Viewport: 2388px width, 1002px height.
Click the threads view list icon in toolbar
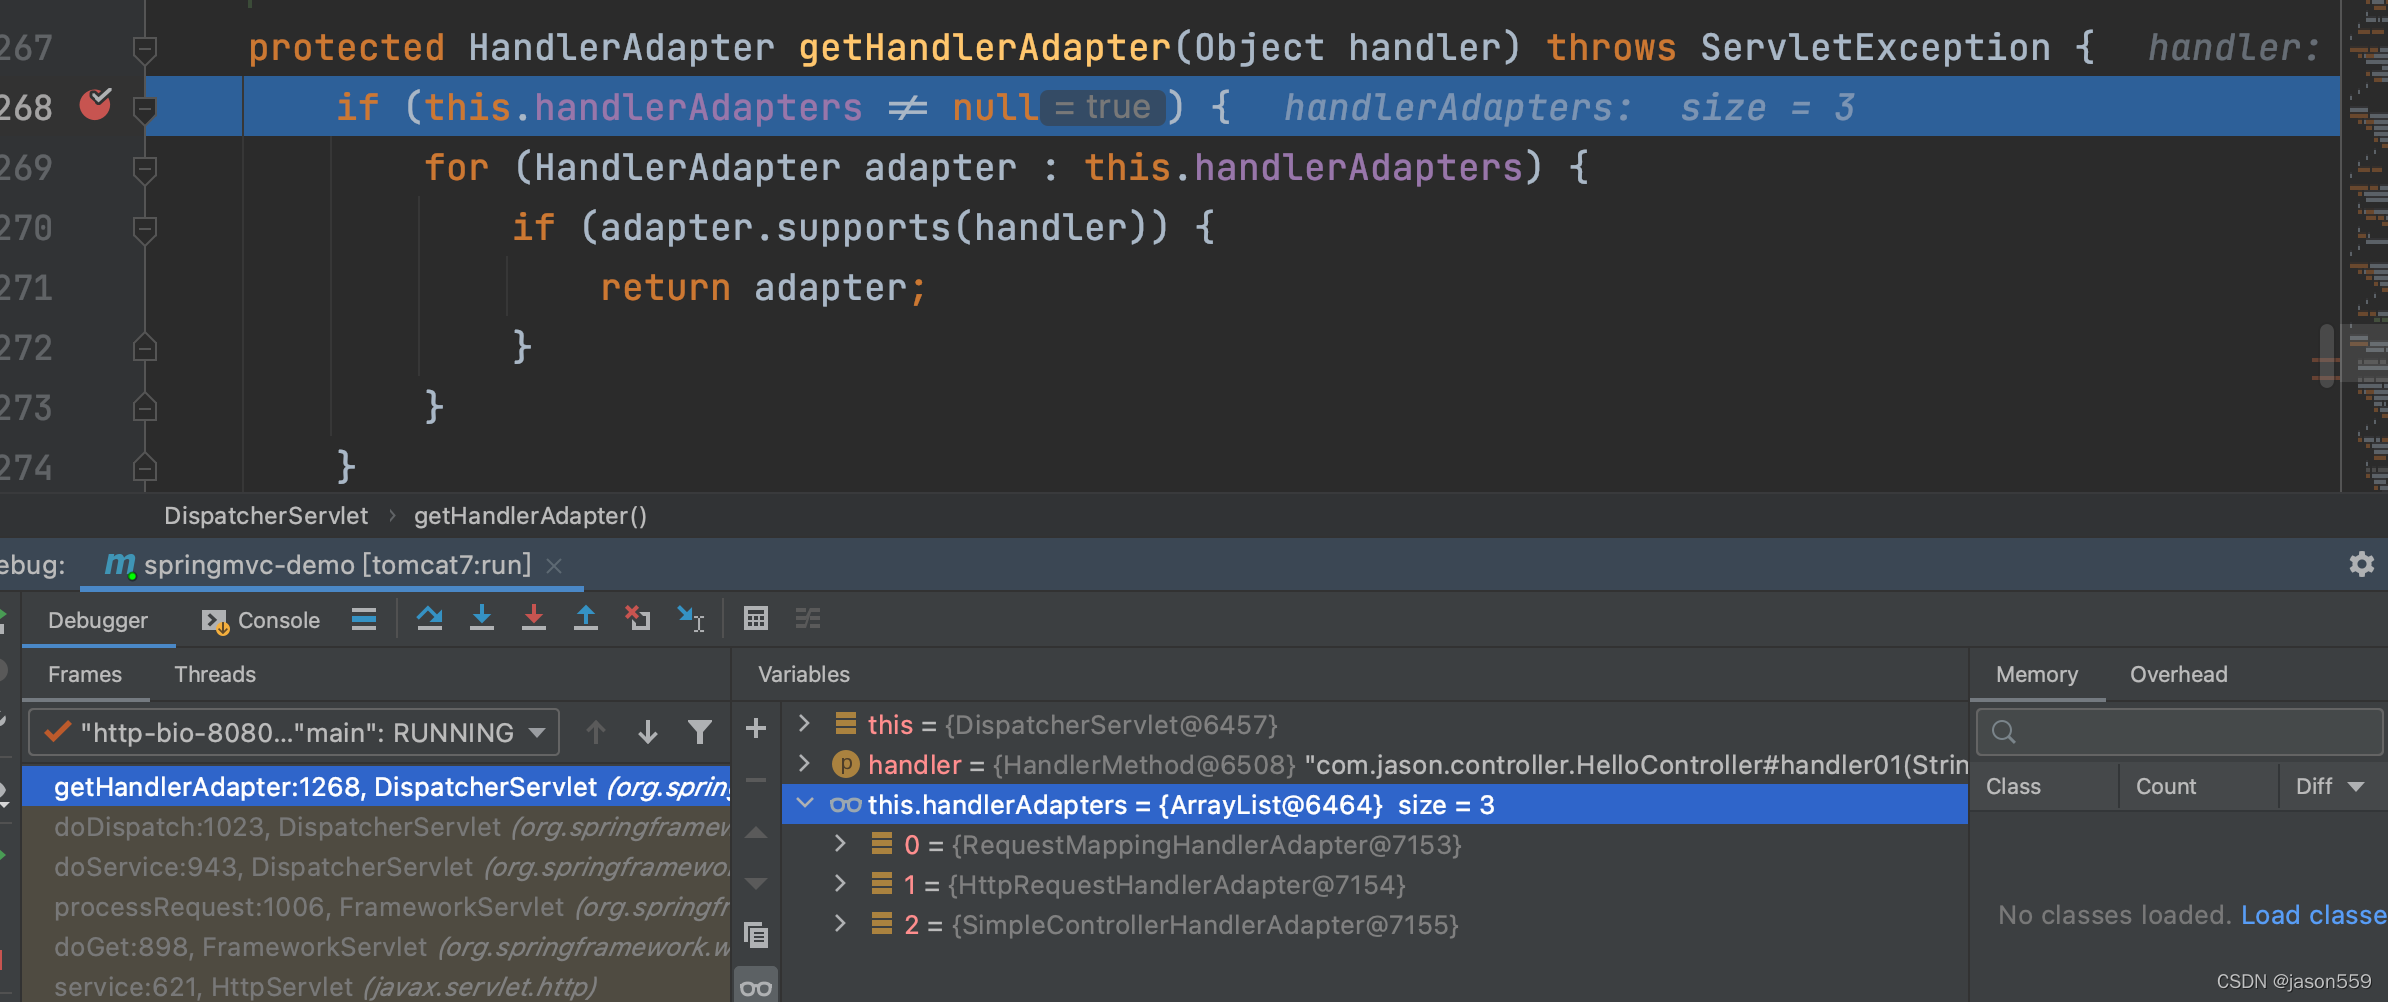point(364,619)
